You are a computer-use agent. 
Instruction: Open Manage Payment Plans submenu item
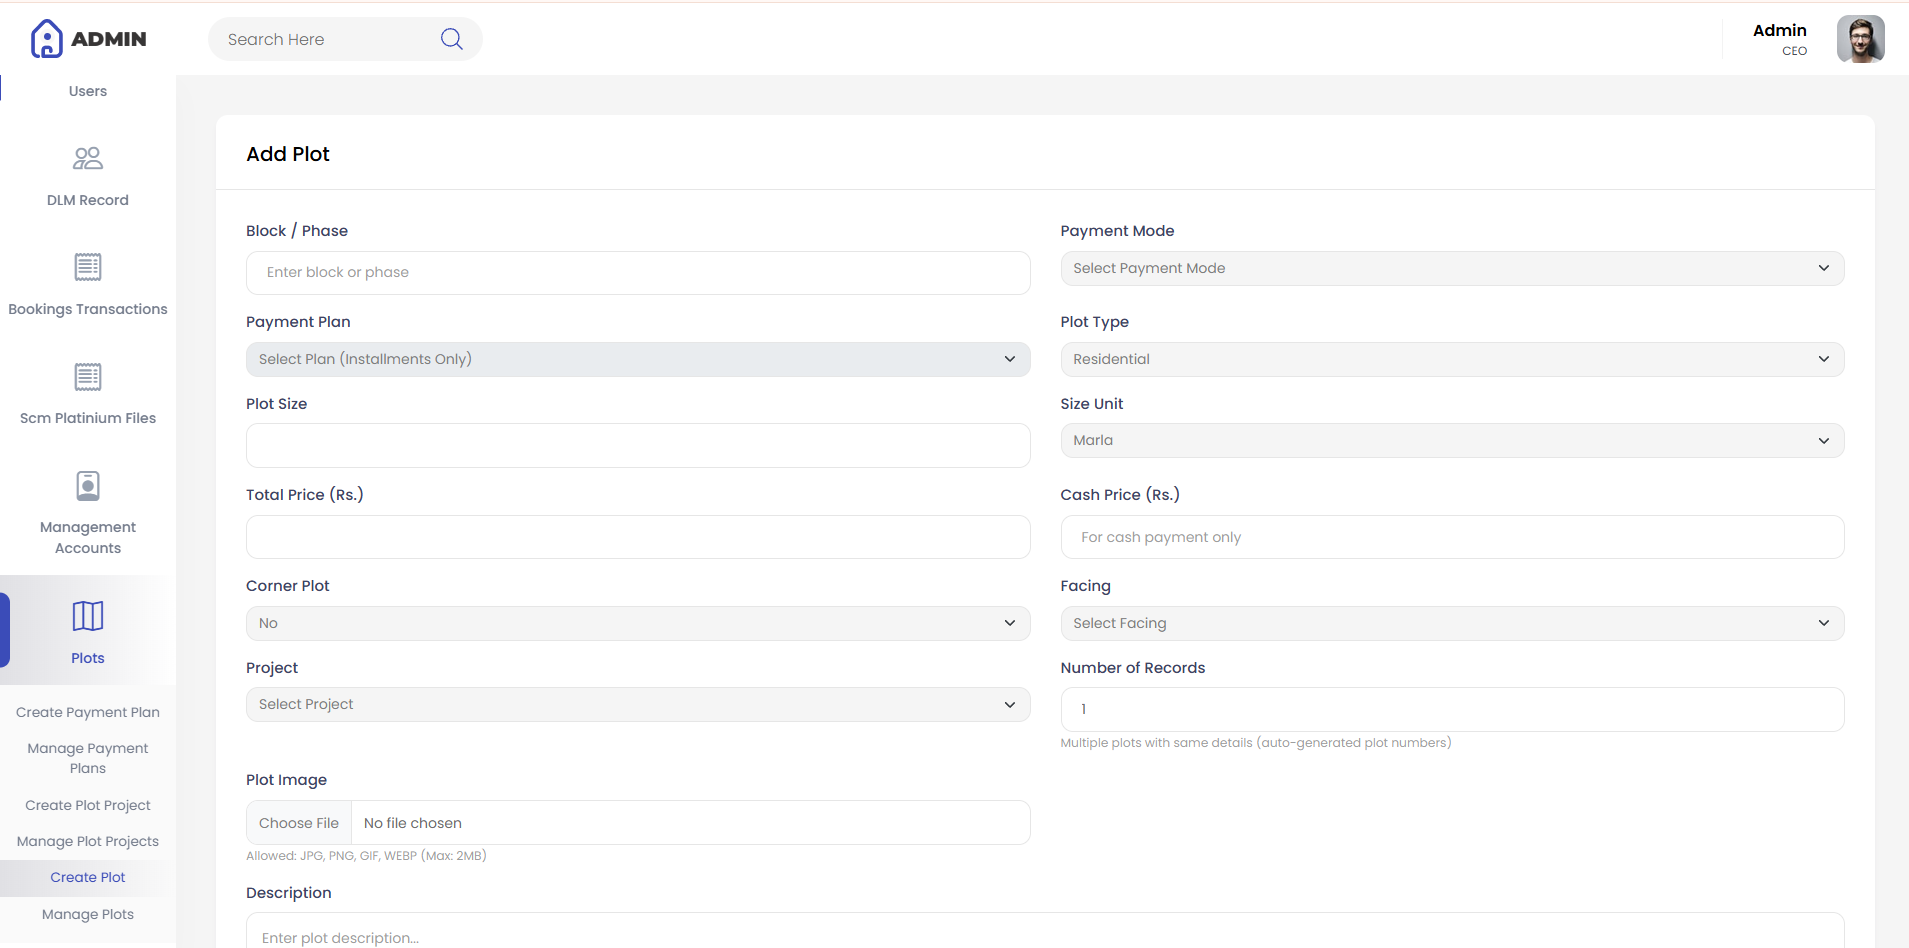click(88, 758)
